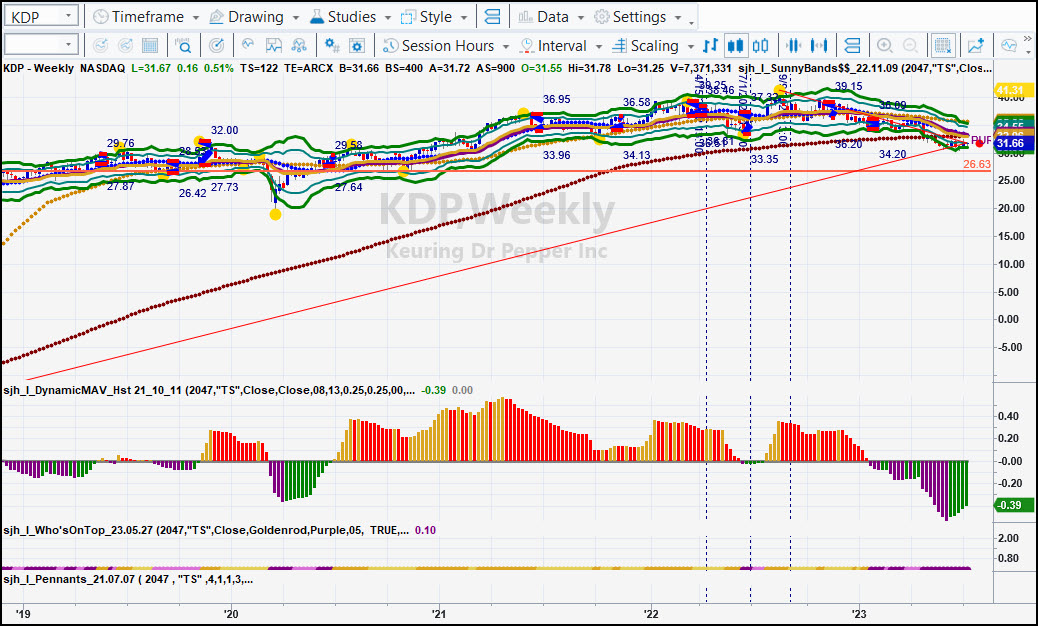Click the stacked-panels icon in second toolbar
This screenshot has width=1038, height=626.
[x=853, y=46]
